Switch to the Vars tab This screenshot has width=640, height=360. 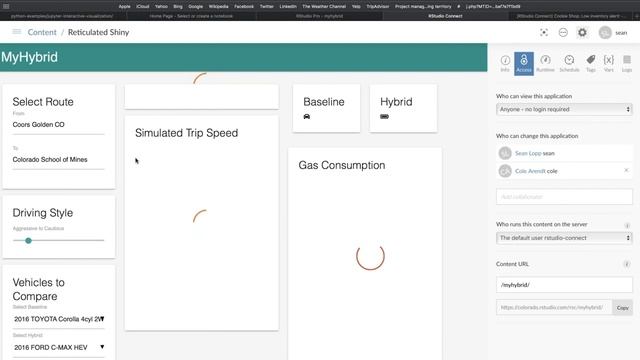coord(609,64)
